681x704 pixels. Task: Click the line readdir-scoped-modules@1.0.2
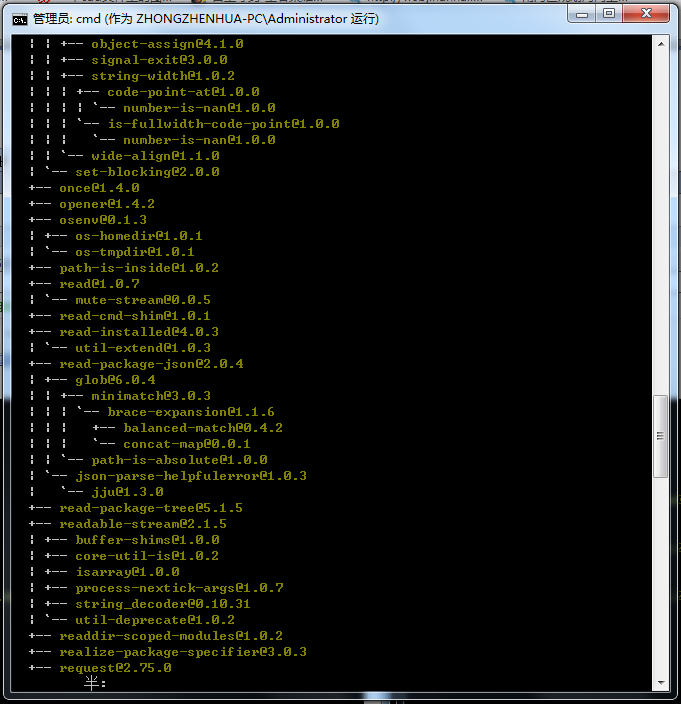point(171,636)
